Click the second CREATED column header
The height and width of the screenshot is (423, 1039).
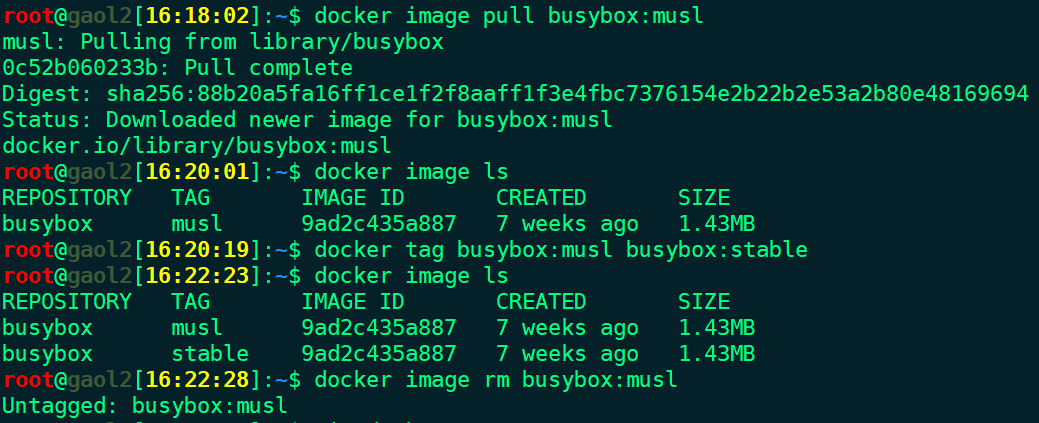click(x=541, y=302)
